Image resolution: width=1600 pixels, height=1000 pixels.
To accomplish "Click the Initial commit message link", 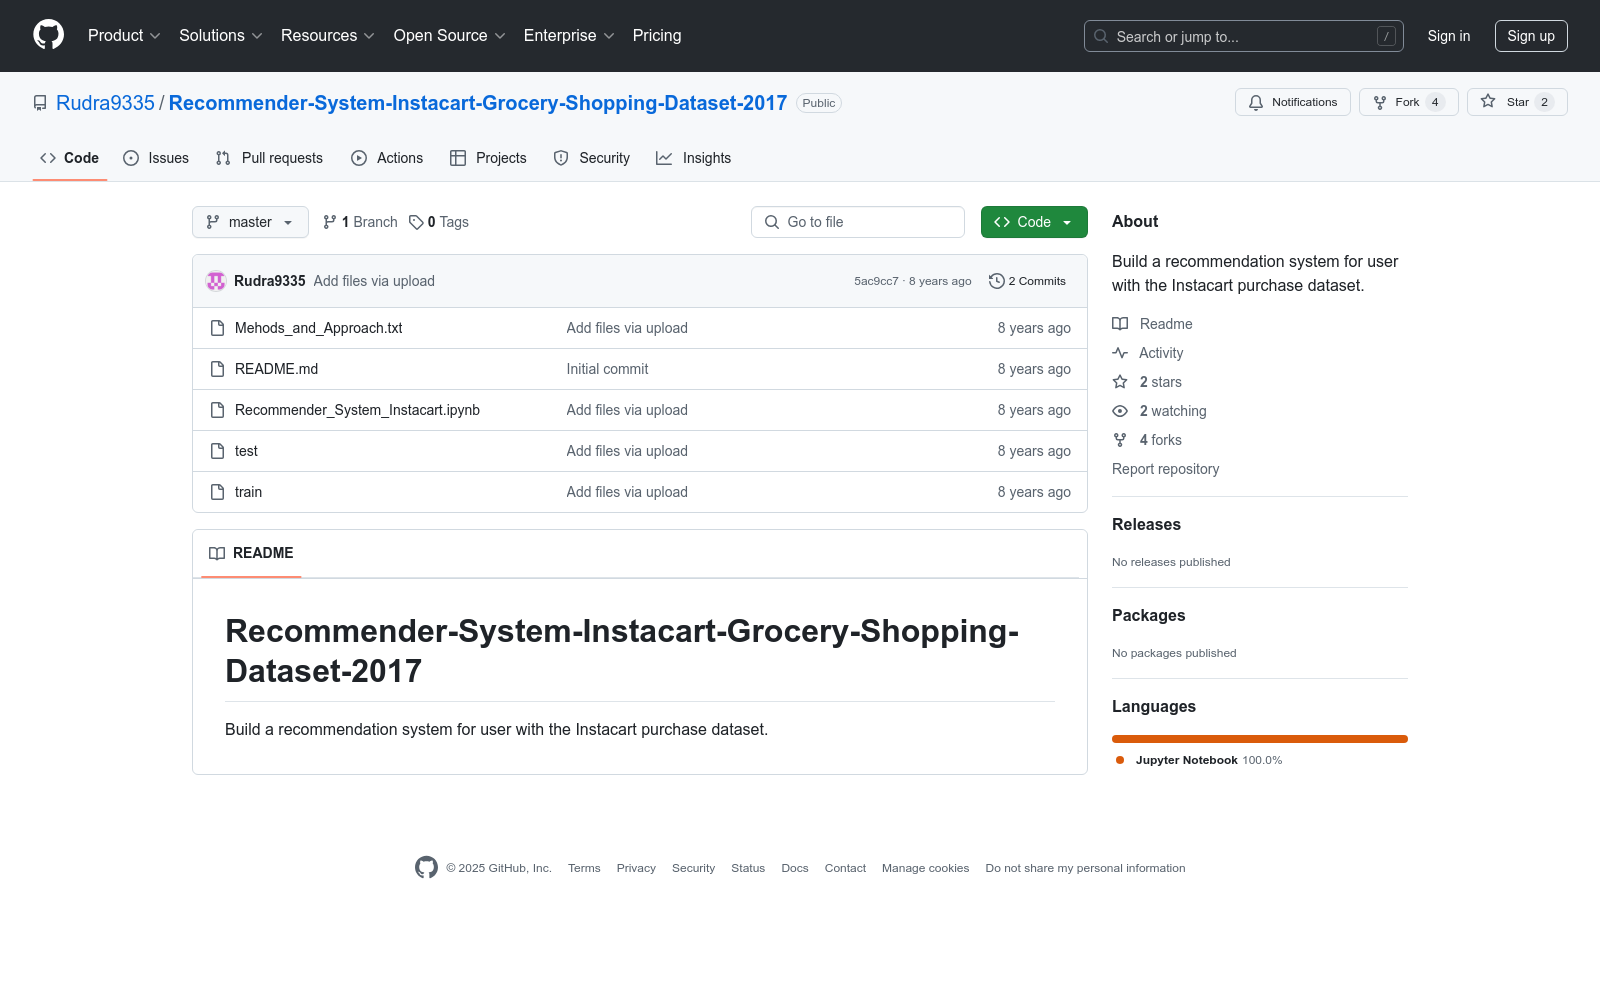I will (607, 369).
